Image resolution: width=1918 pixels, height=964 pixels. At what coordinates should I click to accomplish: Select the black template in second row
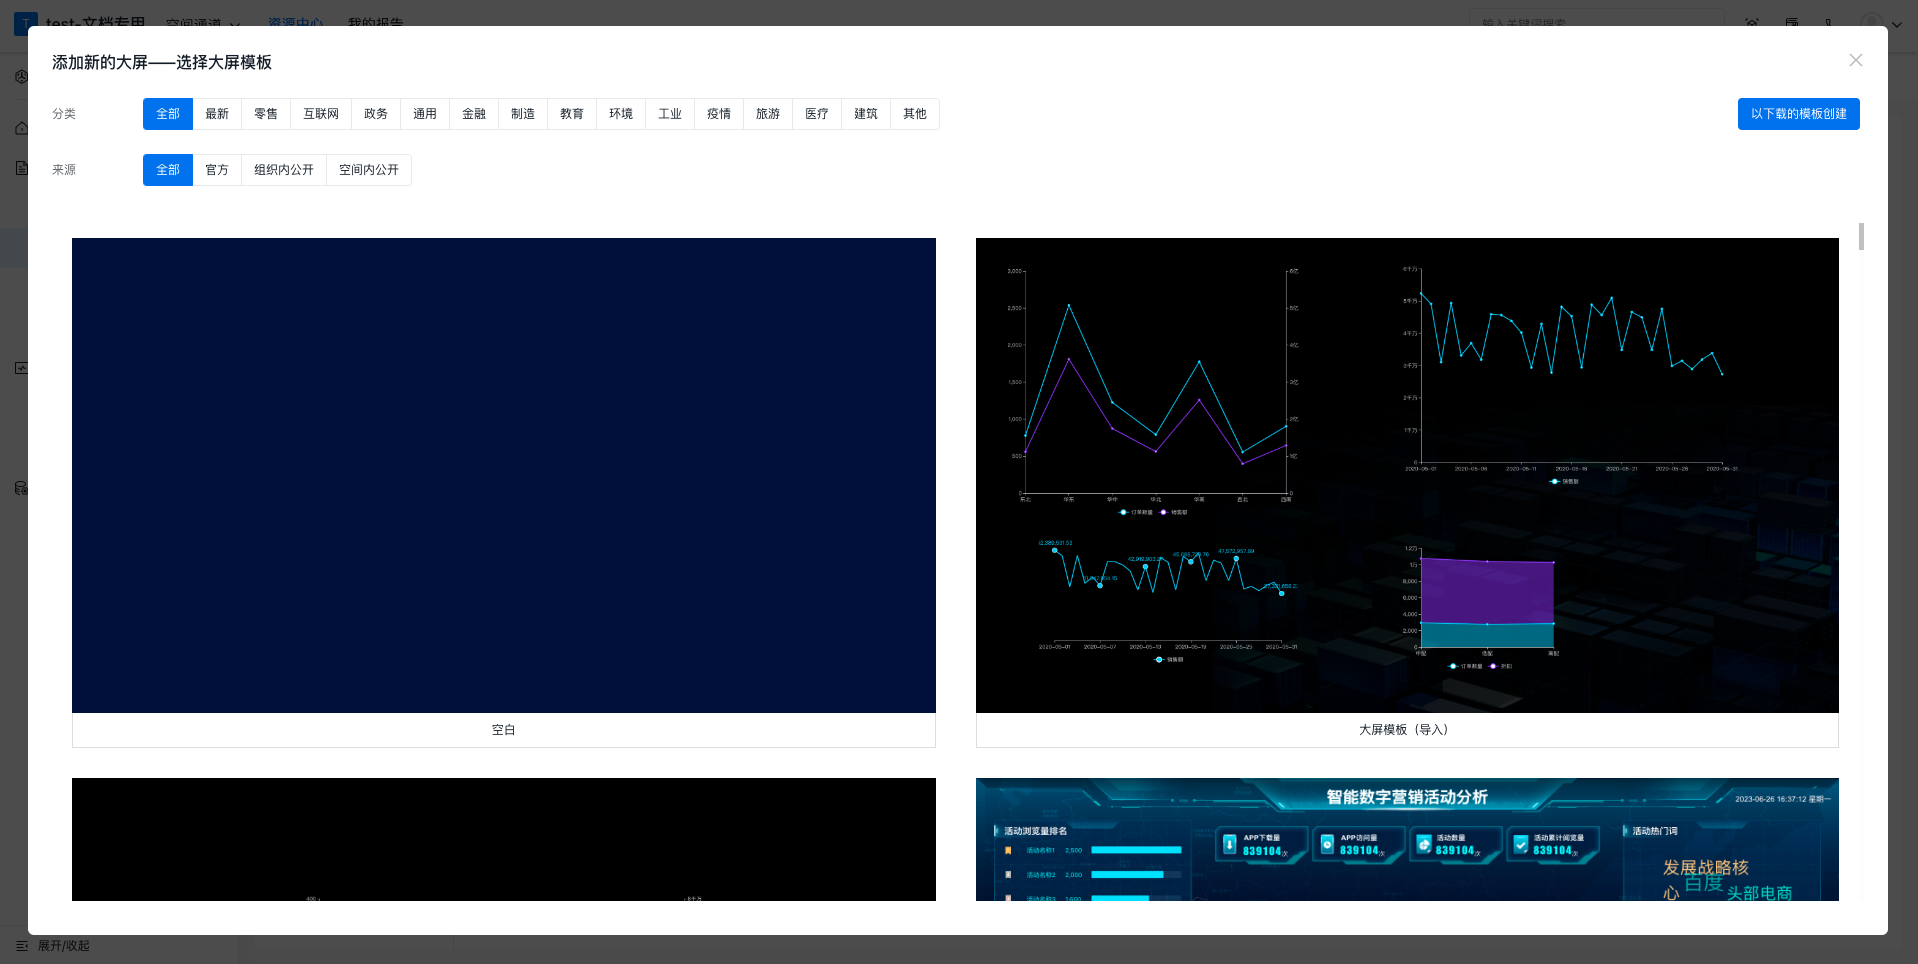coord(504,839)
